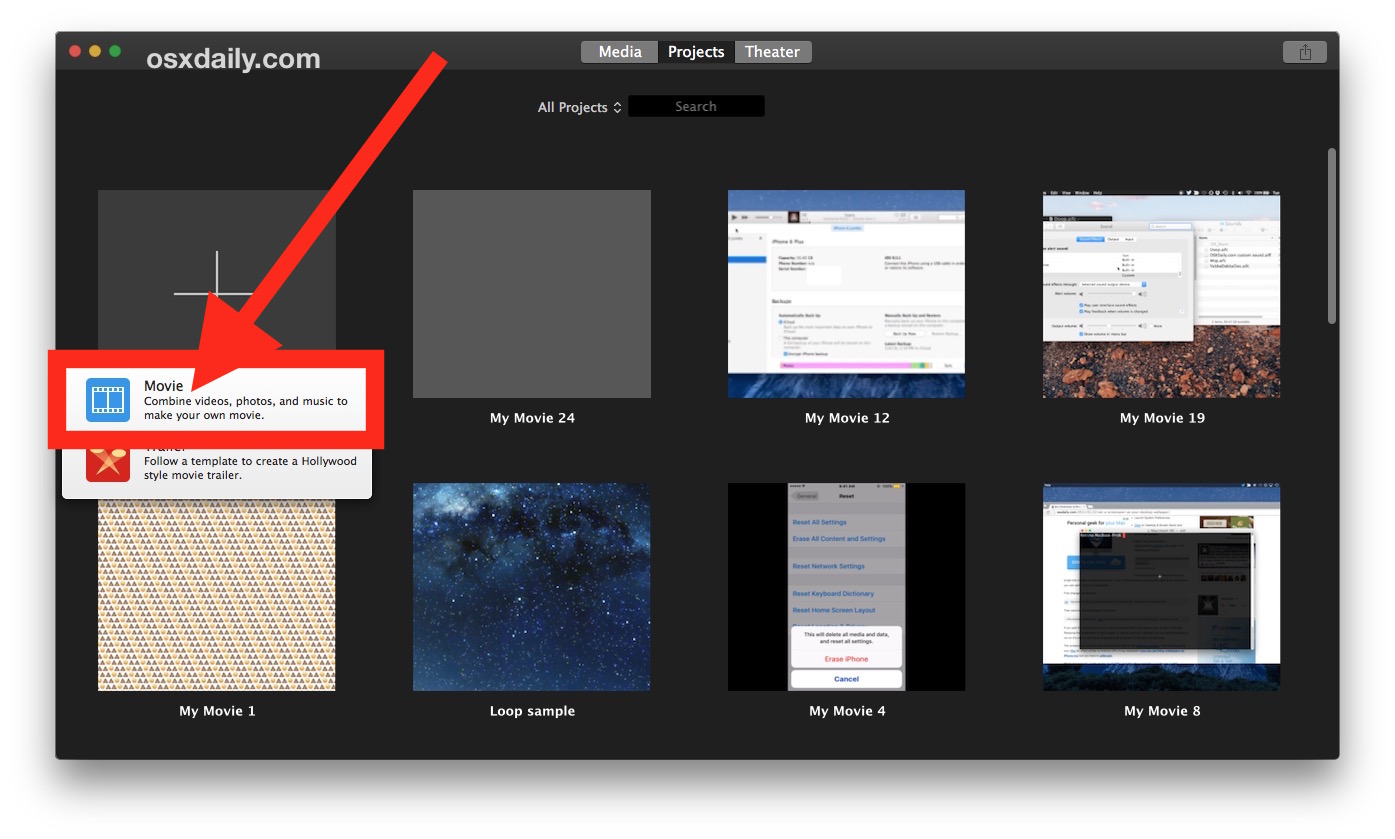
Task: Click the 'My Movie 24' title text
Action: pos(532,418)
